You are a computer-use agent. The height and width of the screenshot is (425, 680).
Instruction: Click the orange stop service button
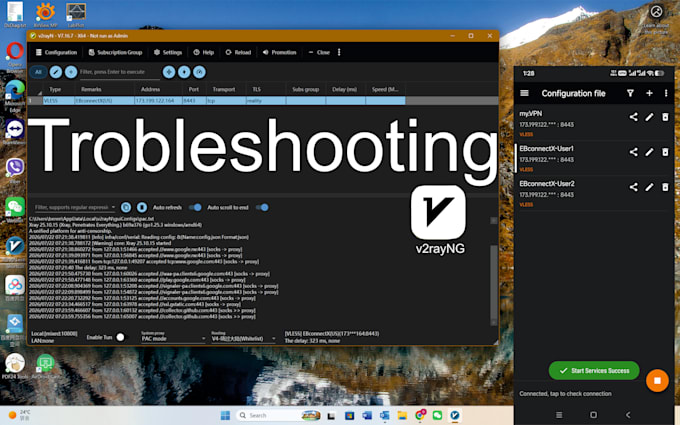click(657, 380)
